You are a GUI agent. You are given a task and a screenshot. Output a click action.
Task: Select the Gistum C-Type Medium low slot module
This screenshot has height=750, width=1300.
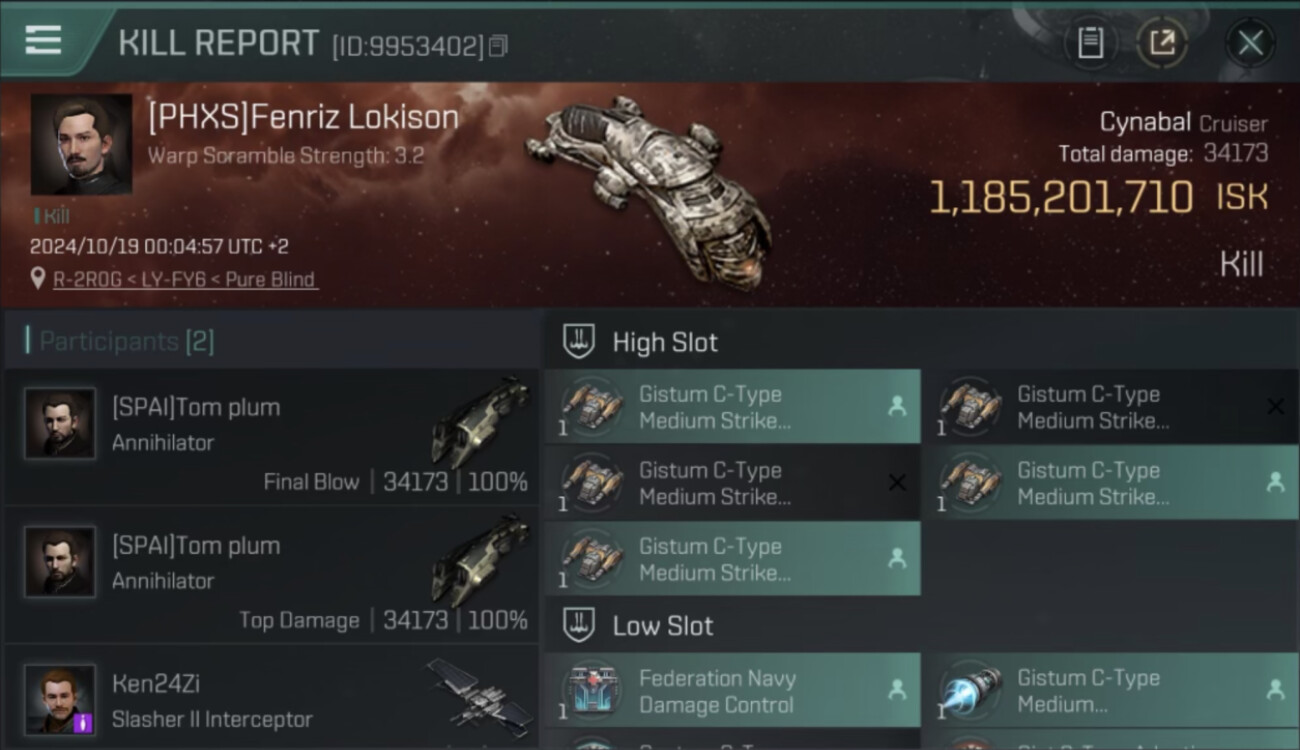click(x=1110, y=690)
